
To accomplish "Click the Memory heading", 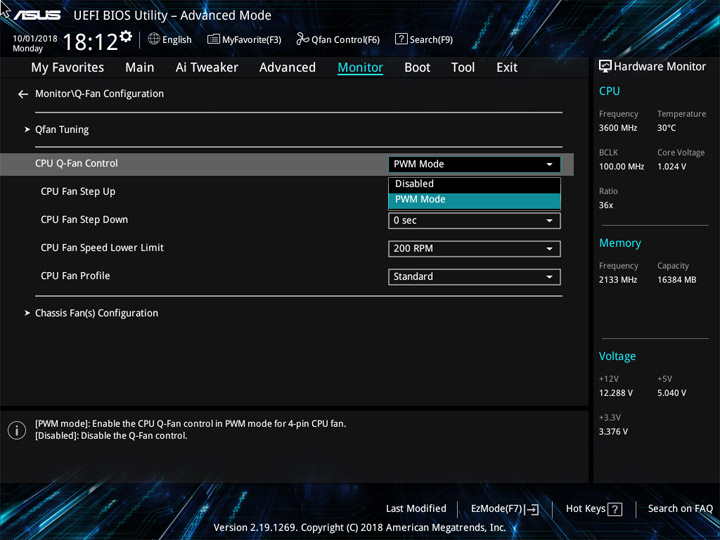I will tap(620, 243).
